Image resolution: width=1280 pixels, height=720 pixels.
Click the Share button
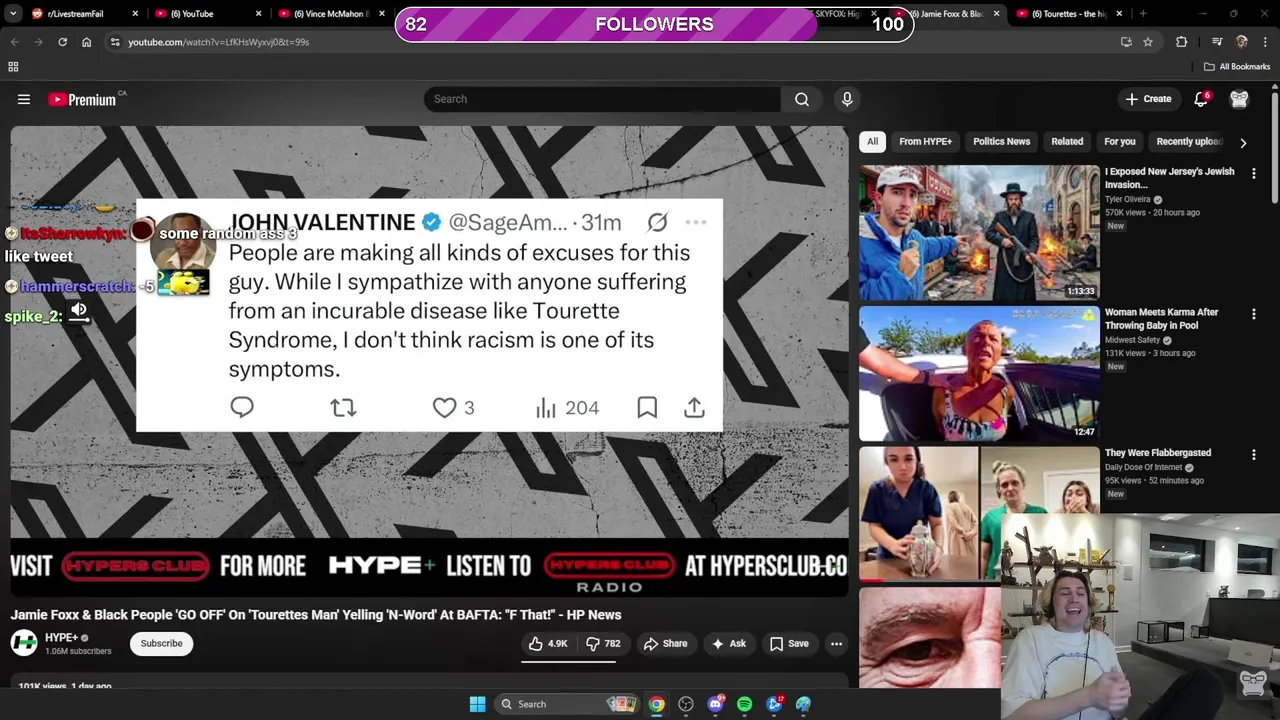[665, 644]
